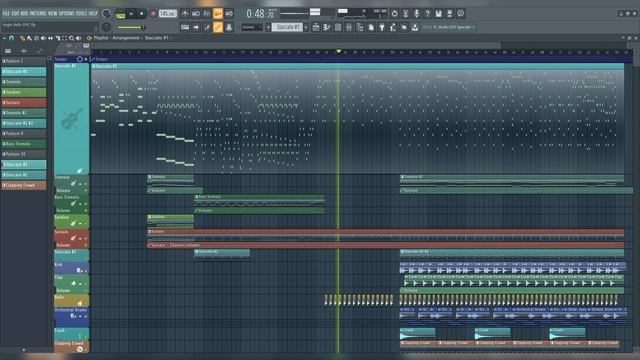Toggle the playlist snap magnet icon

(x=11, y=38)
